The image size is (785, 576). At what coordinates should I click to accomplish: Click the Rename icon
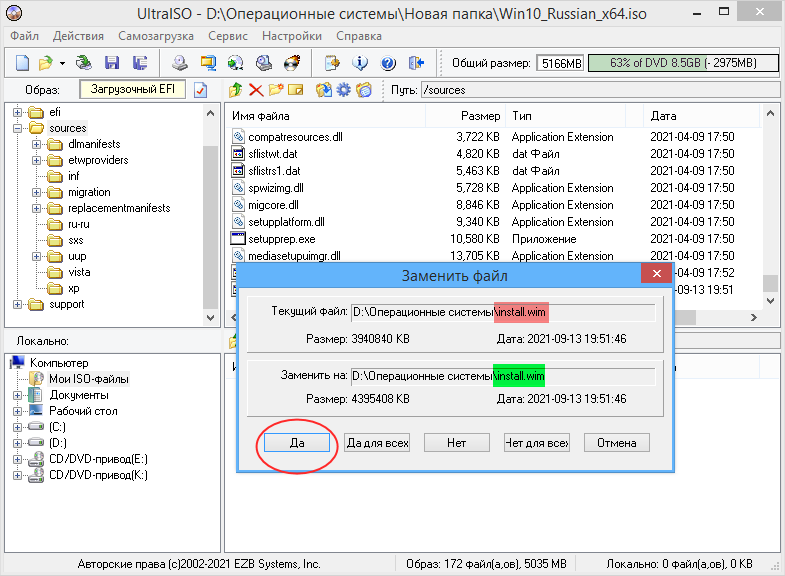[x=296, y=90]
